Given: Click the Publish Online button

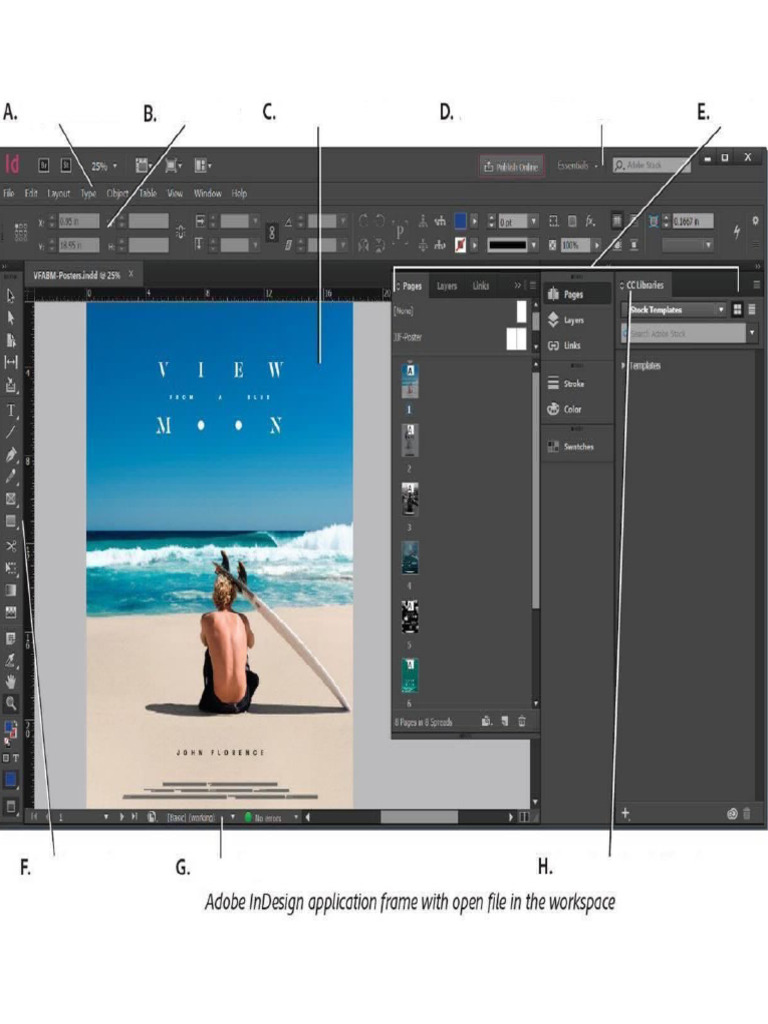Looking at the screenshot, I should point(509,166).
